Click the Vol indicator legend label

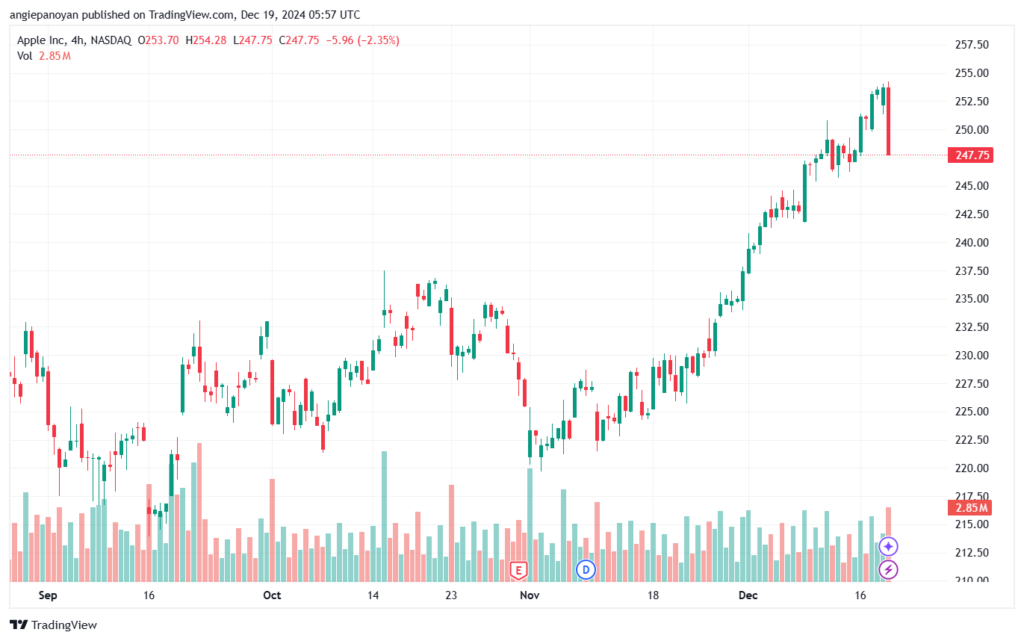24,56
